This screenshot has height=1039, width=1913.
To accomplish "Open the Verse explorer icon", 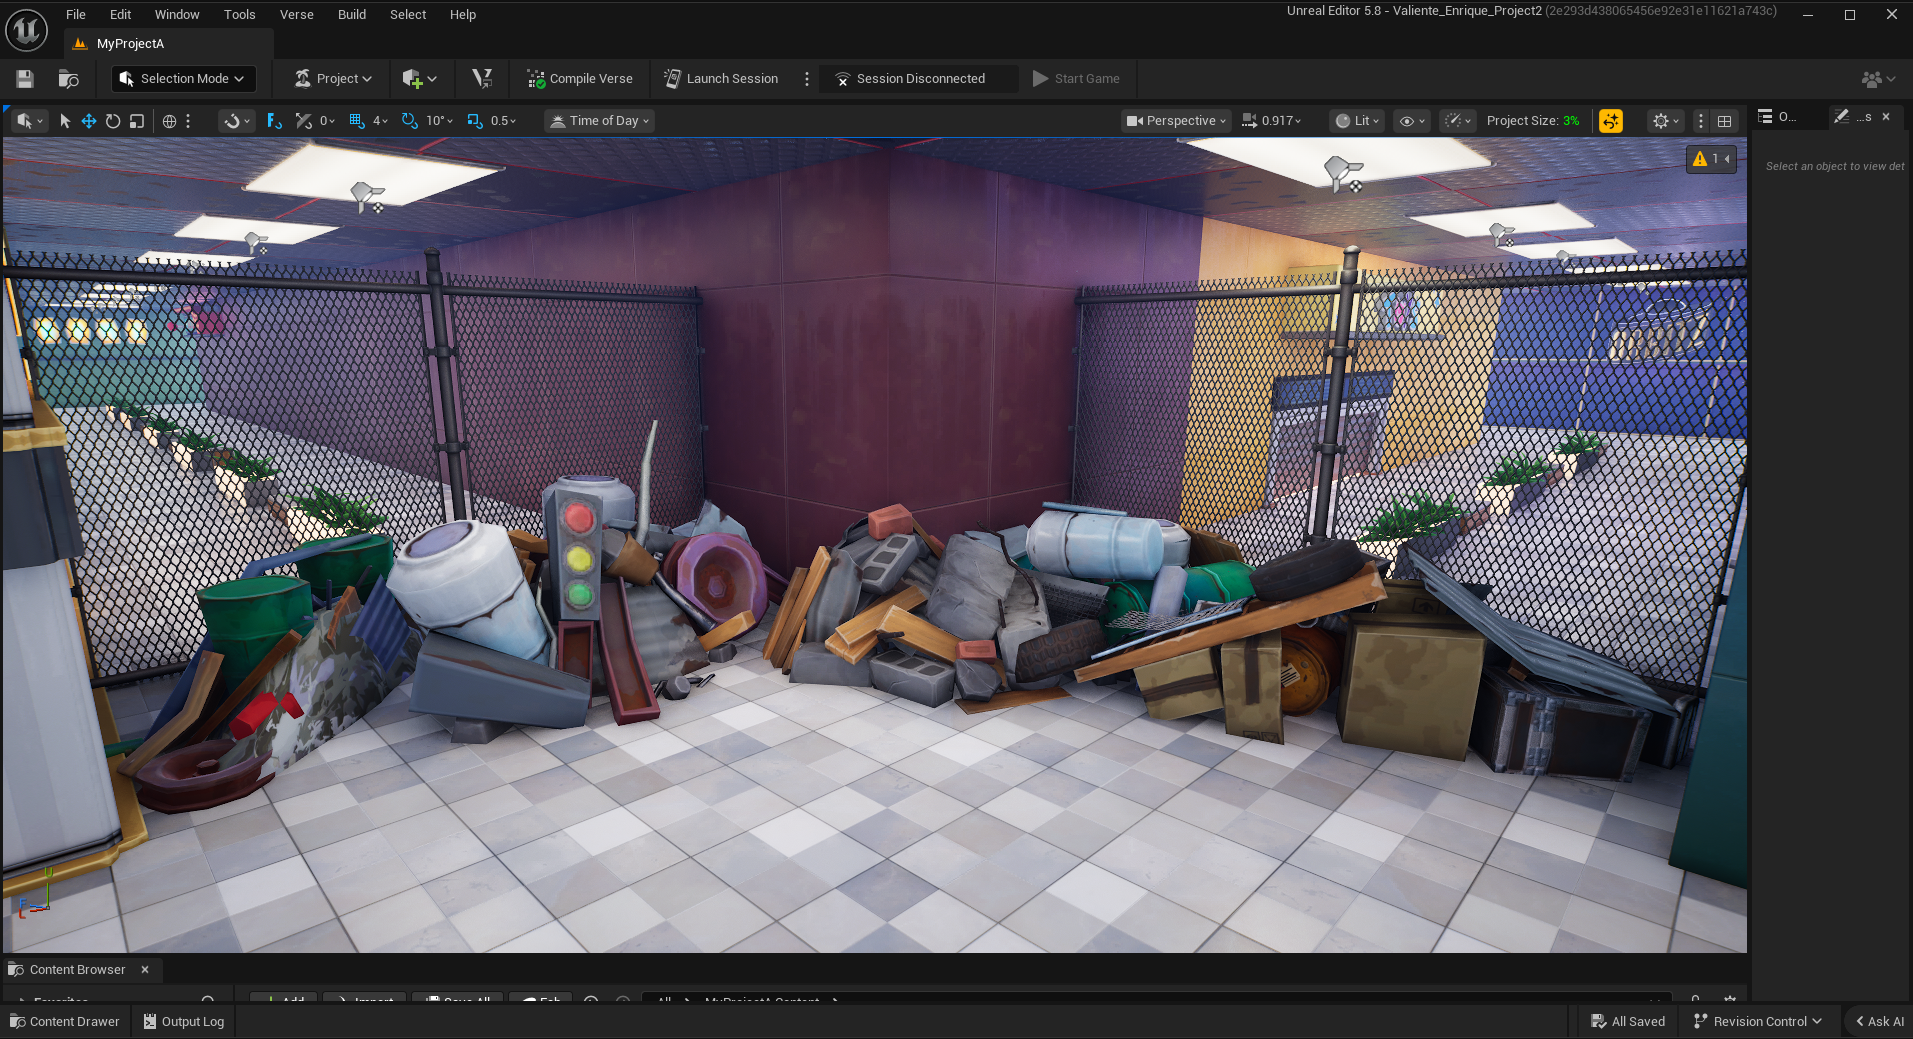I will 482,79.
